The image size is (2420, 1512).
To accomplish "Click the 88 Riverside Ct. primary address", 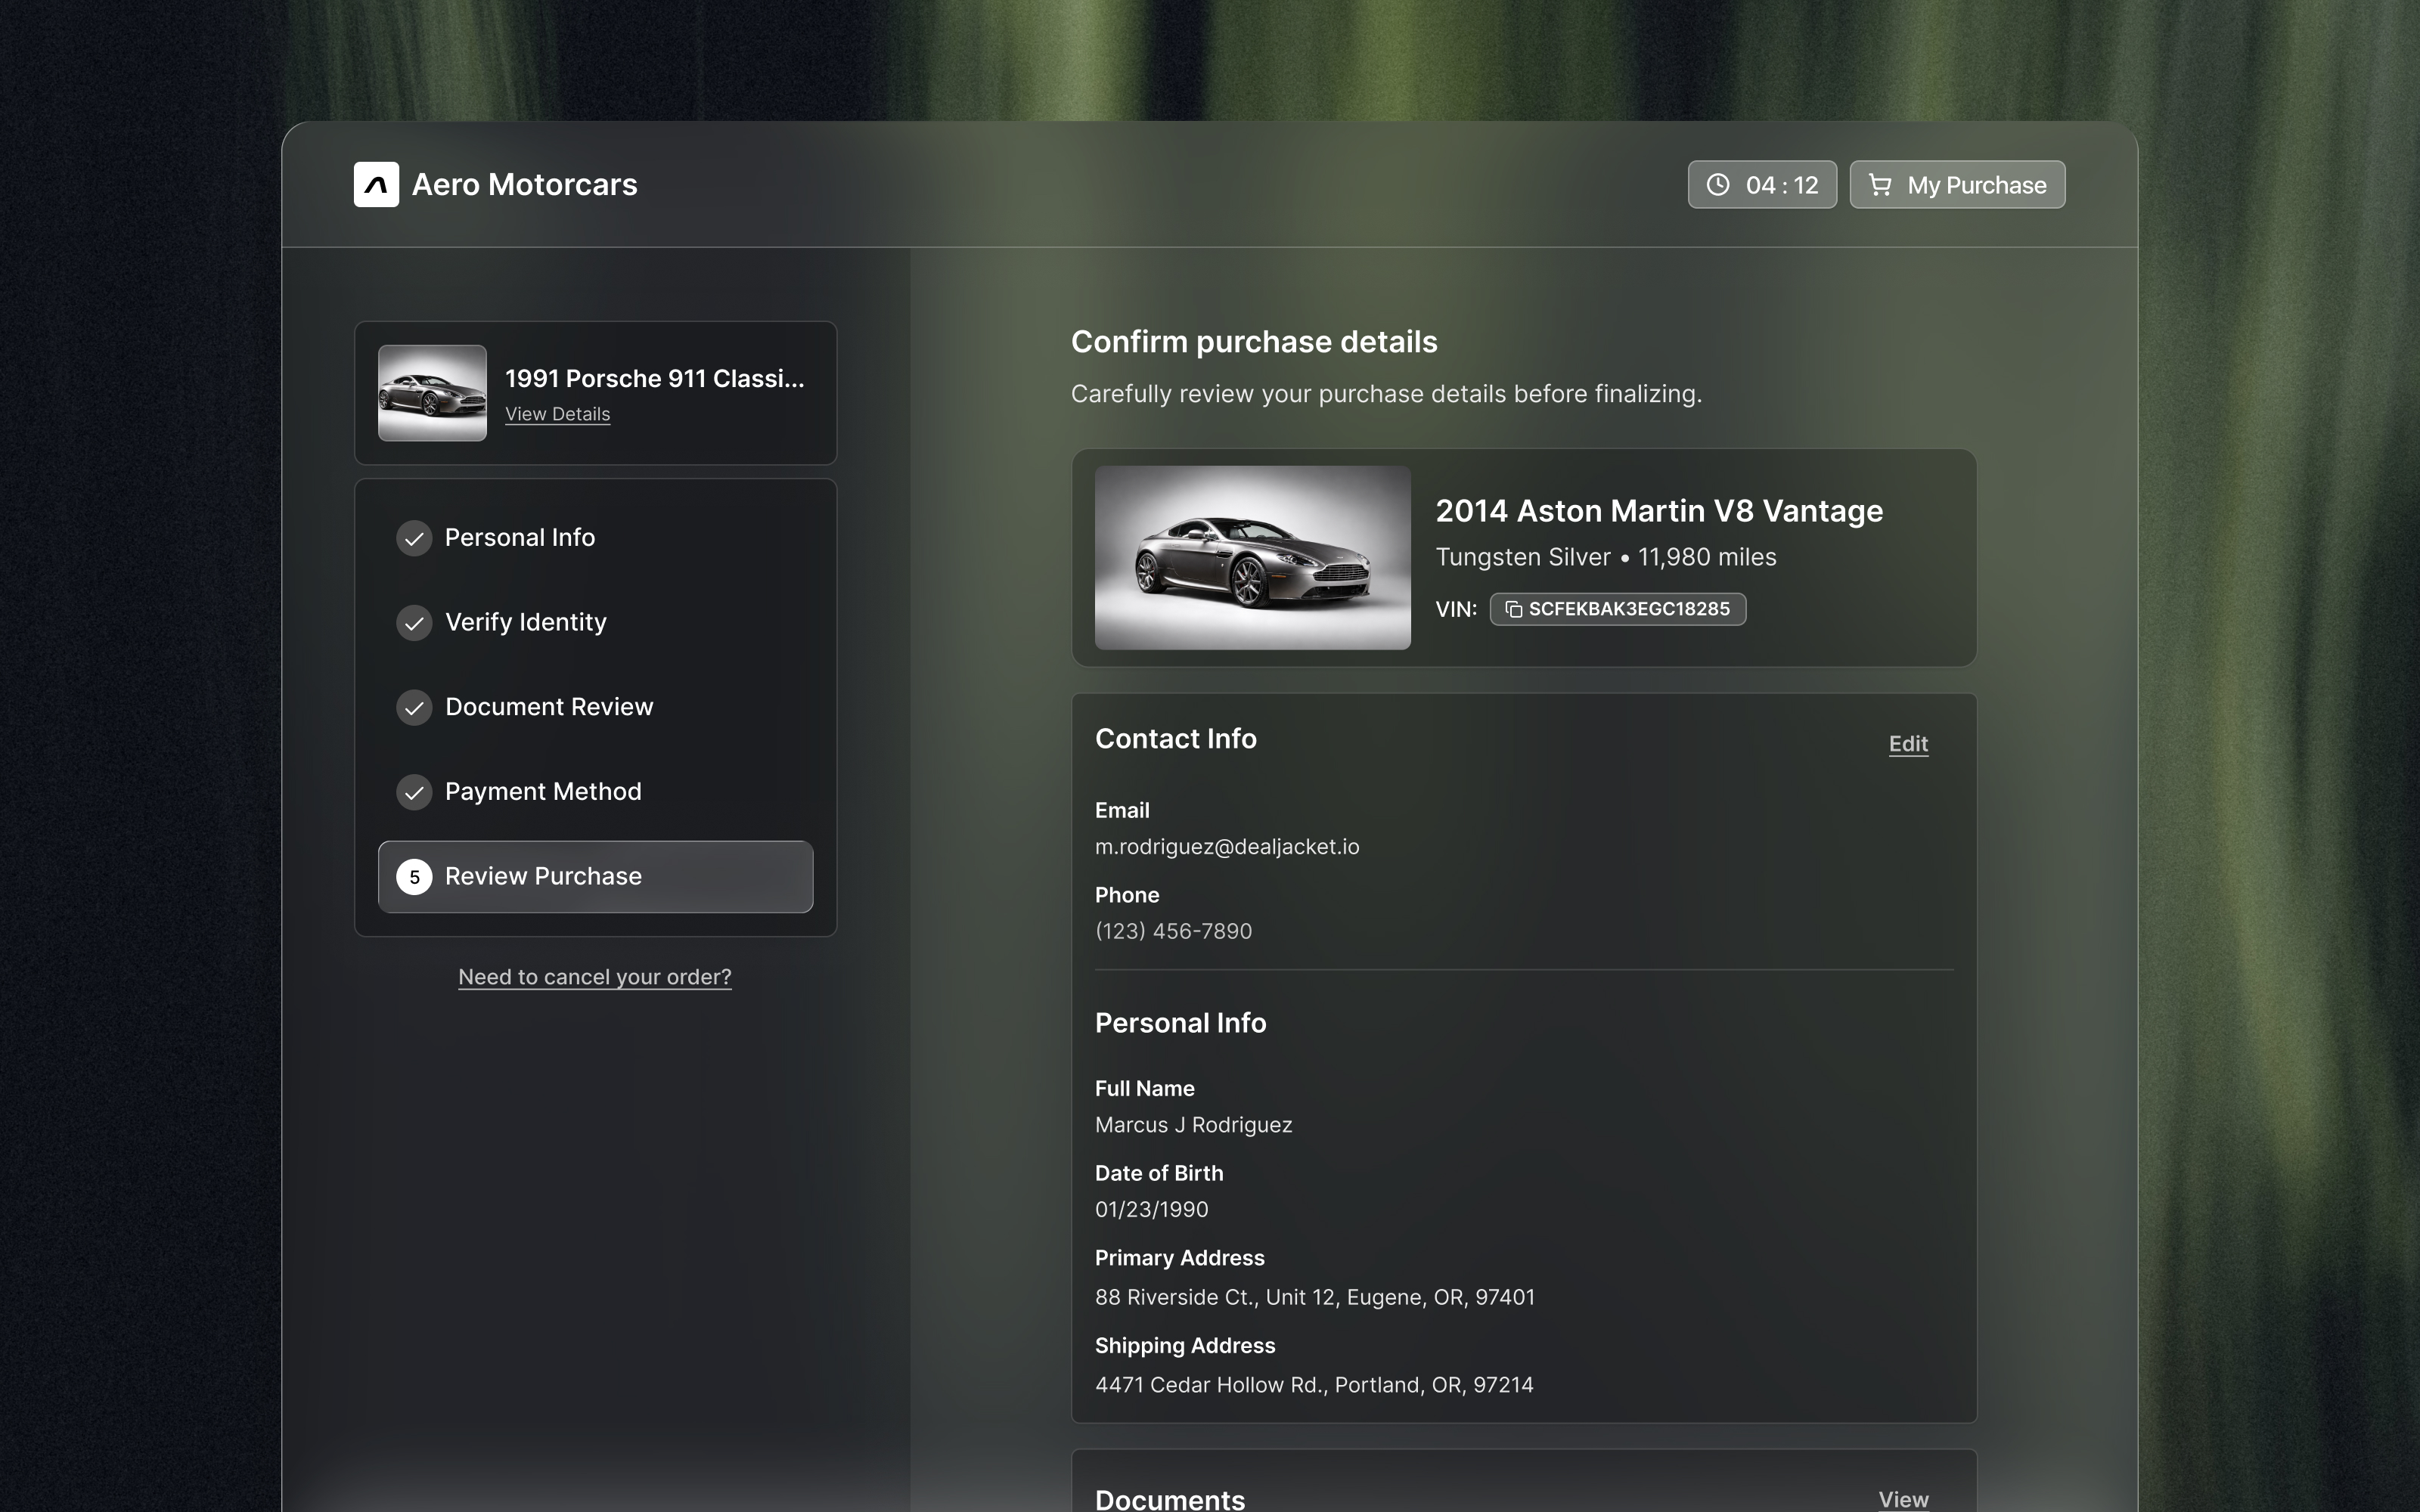I will (1314, 1298).
